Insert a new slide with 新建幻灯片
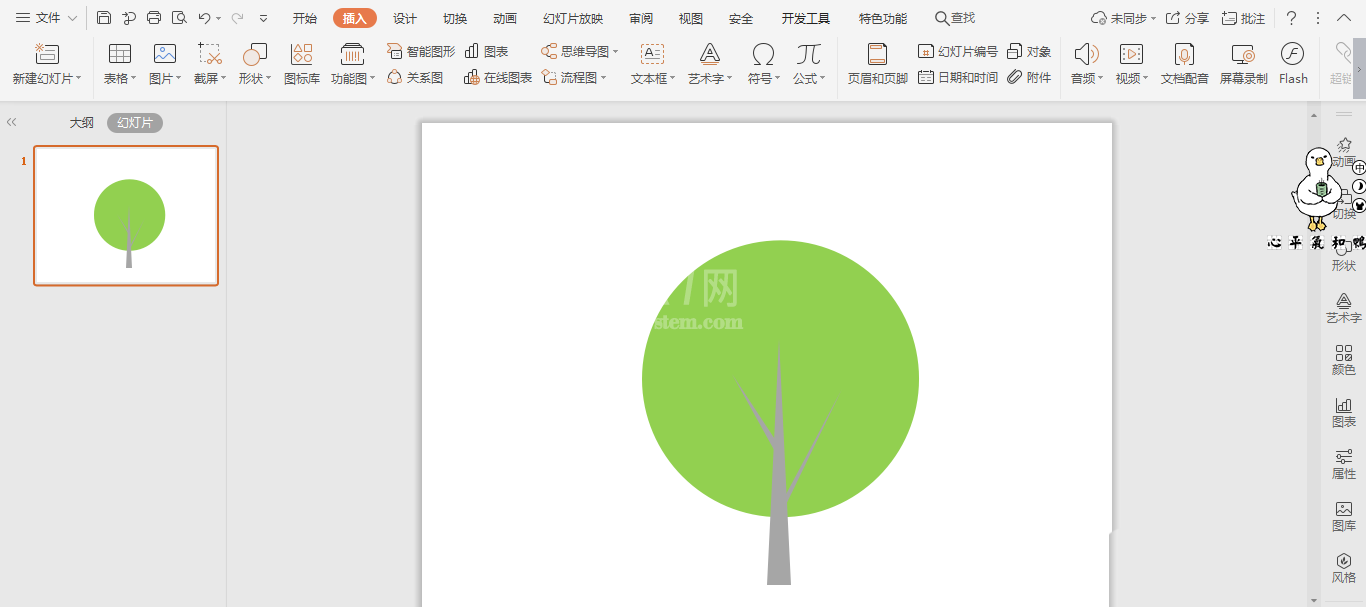Viewport: 1366px width, 607px height. [47, 63]
